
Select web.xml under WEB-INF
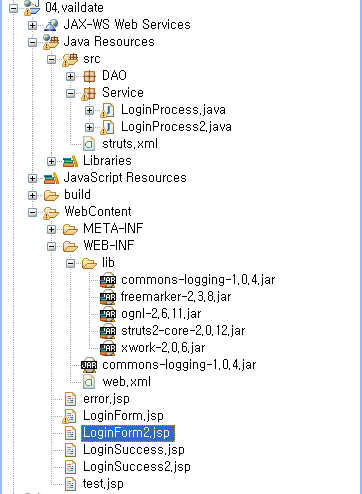(127, 382)
